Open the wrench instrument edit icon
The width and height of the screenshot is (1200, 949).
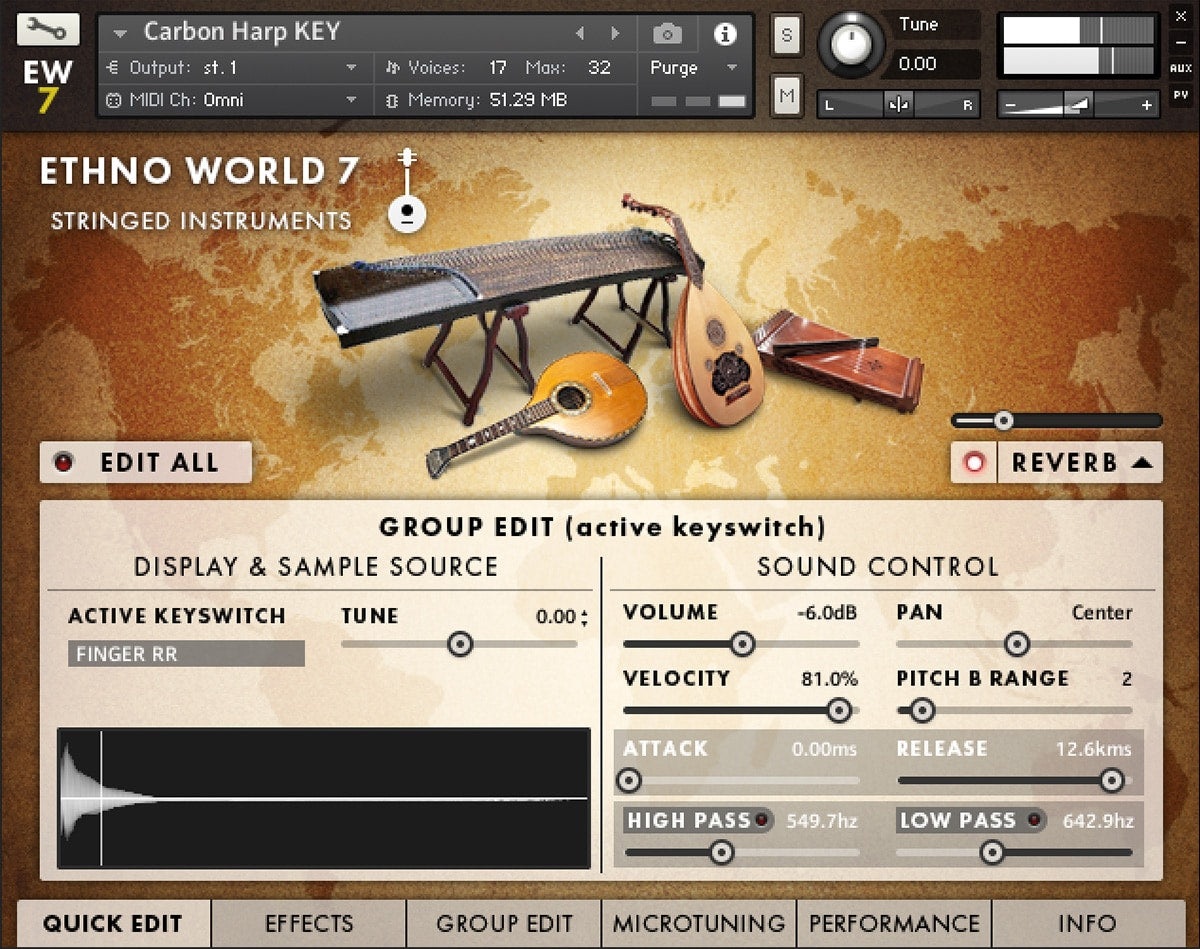point(43,29)
